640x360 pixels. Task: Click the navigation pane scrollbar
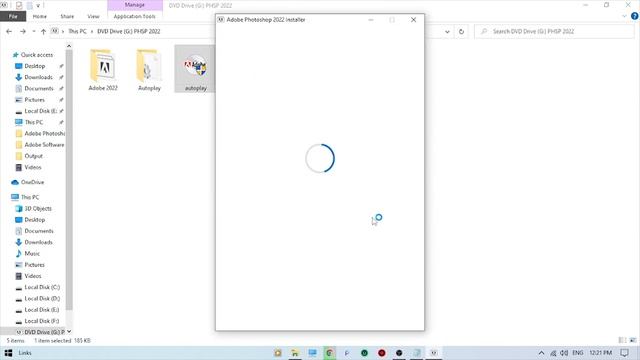[69, 180]
